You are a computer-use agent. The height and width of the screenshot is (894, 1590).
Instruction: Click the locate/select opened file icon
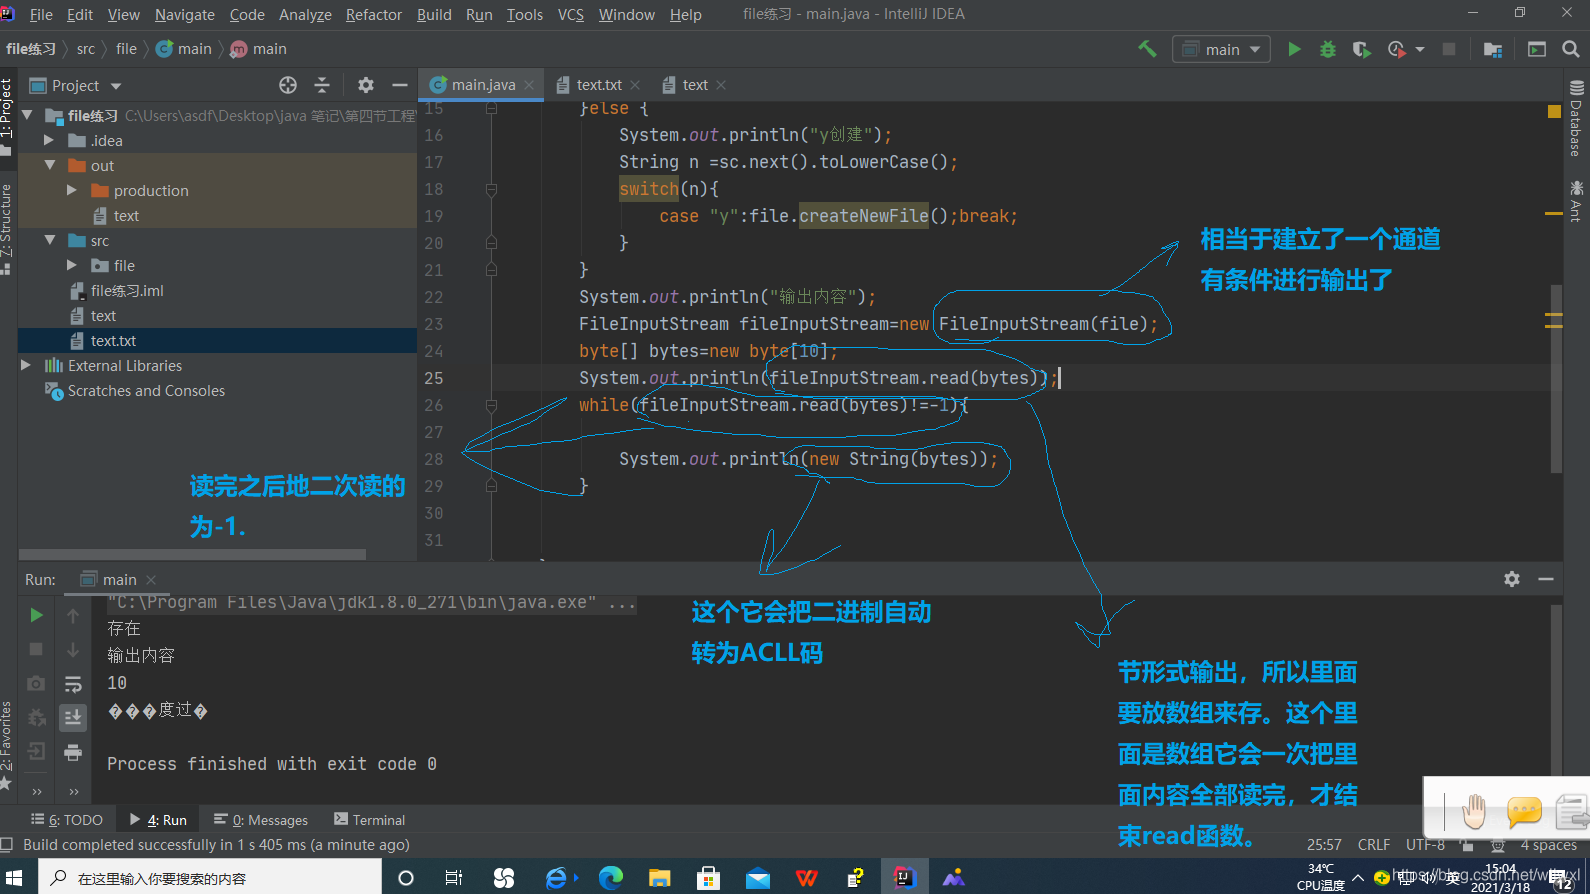(288, 85)
